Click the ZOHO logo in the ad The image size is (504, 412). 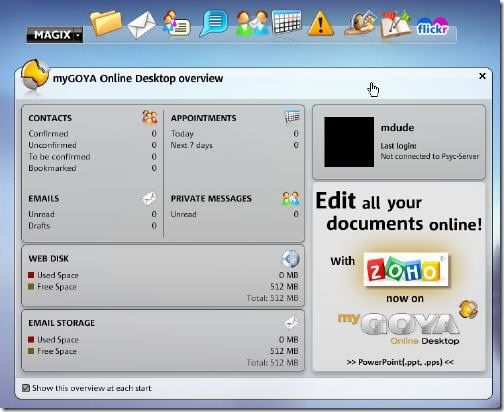tap(406, 269)
